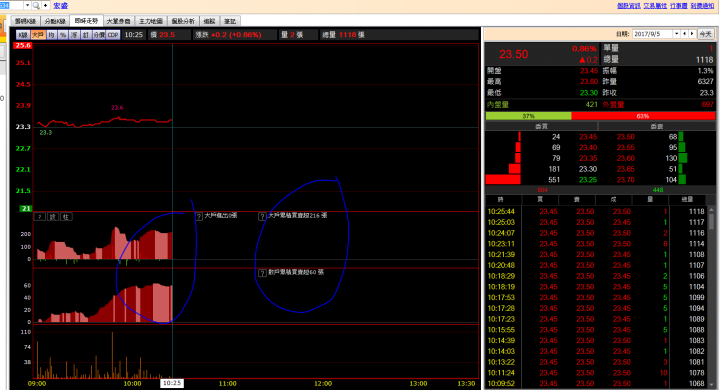Image resolution: width=720 pixels, height=390 pixels.
Task: Click the 23.3 low label on the price chart
Action: [45, 132]
